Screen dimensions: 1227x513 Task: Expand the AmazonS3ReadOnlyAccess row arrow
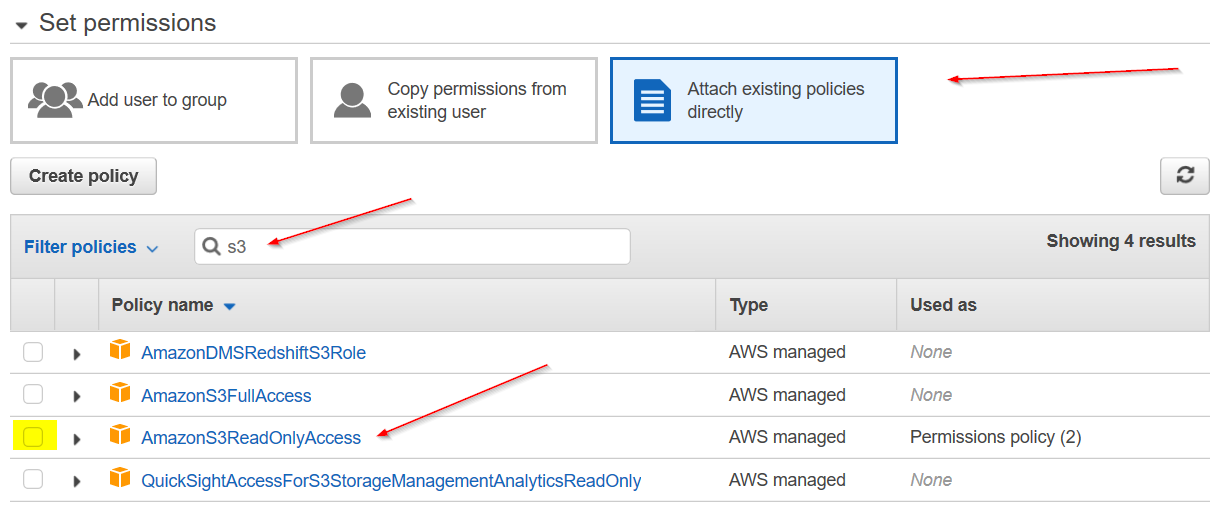pyautogui.click(x=77, y=438)
